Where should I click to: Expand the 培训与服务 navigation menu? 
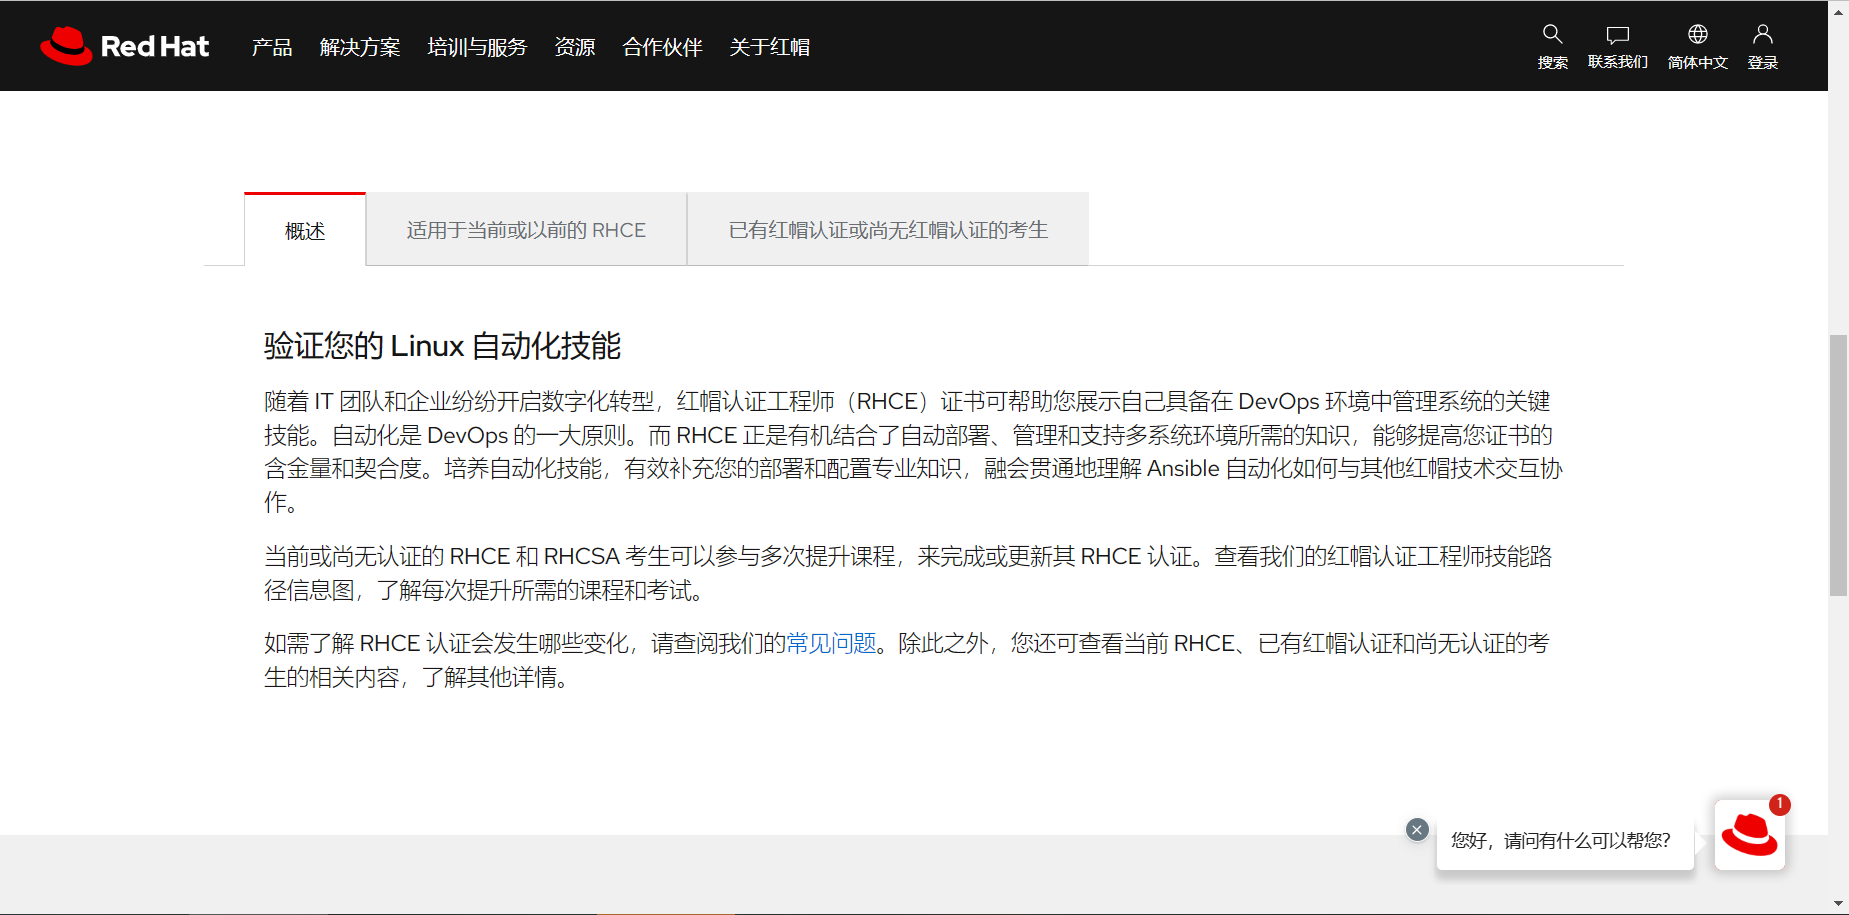click(477, 47)
